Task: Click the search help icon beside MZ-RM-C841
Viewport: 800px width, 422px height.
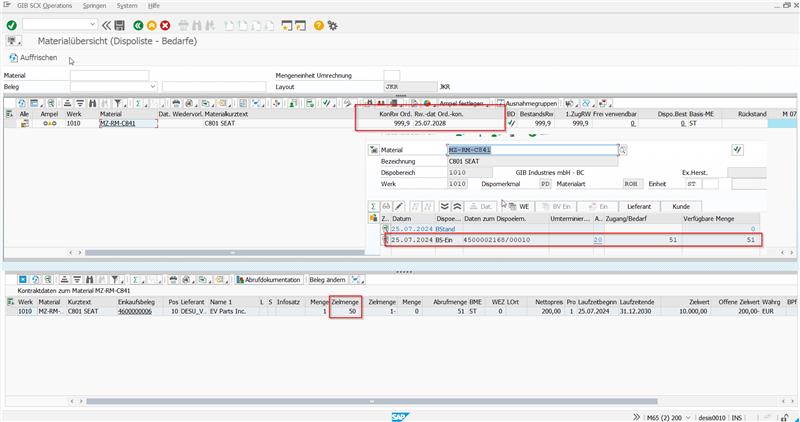Action: pyautogui.click(x=622, y=150)
